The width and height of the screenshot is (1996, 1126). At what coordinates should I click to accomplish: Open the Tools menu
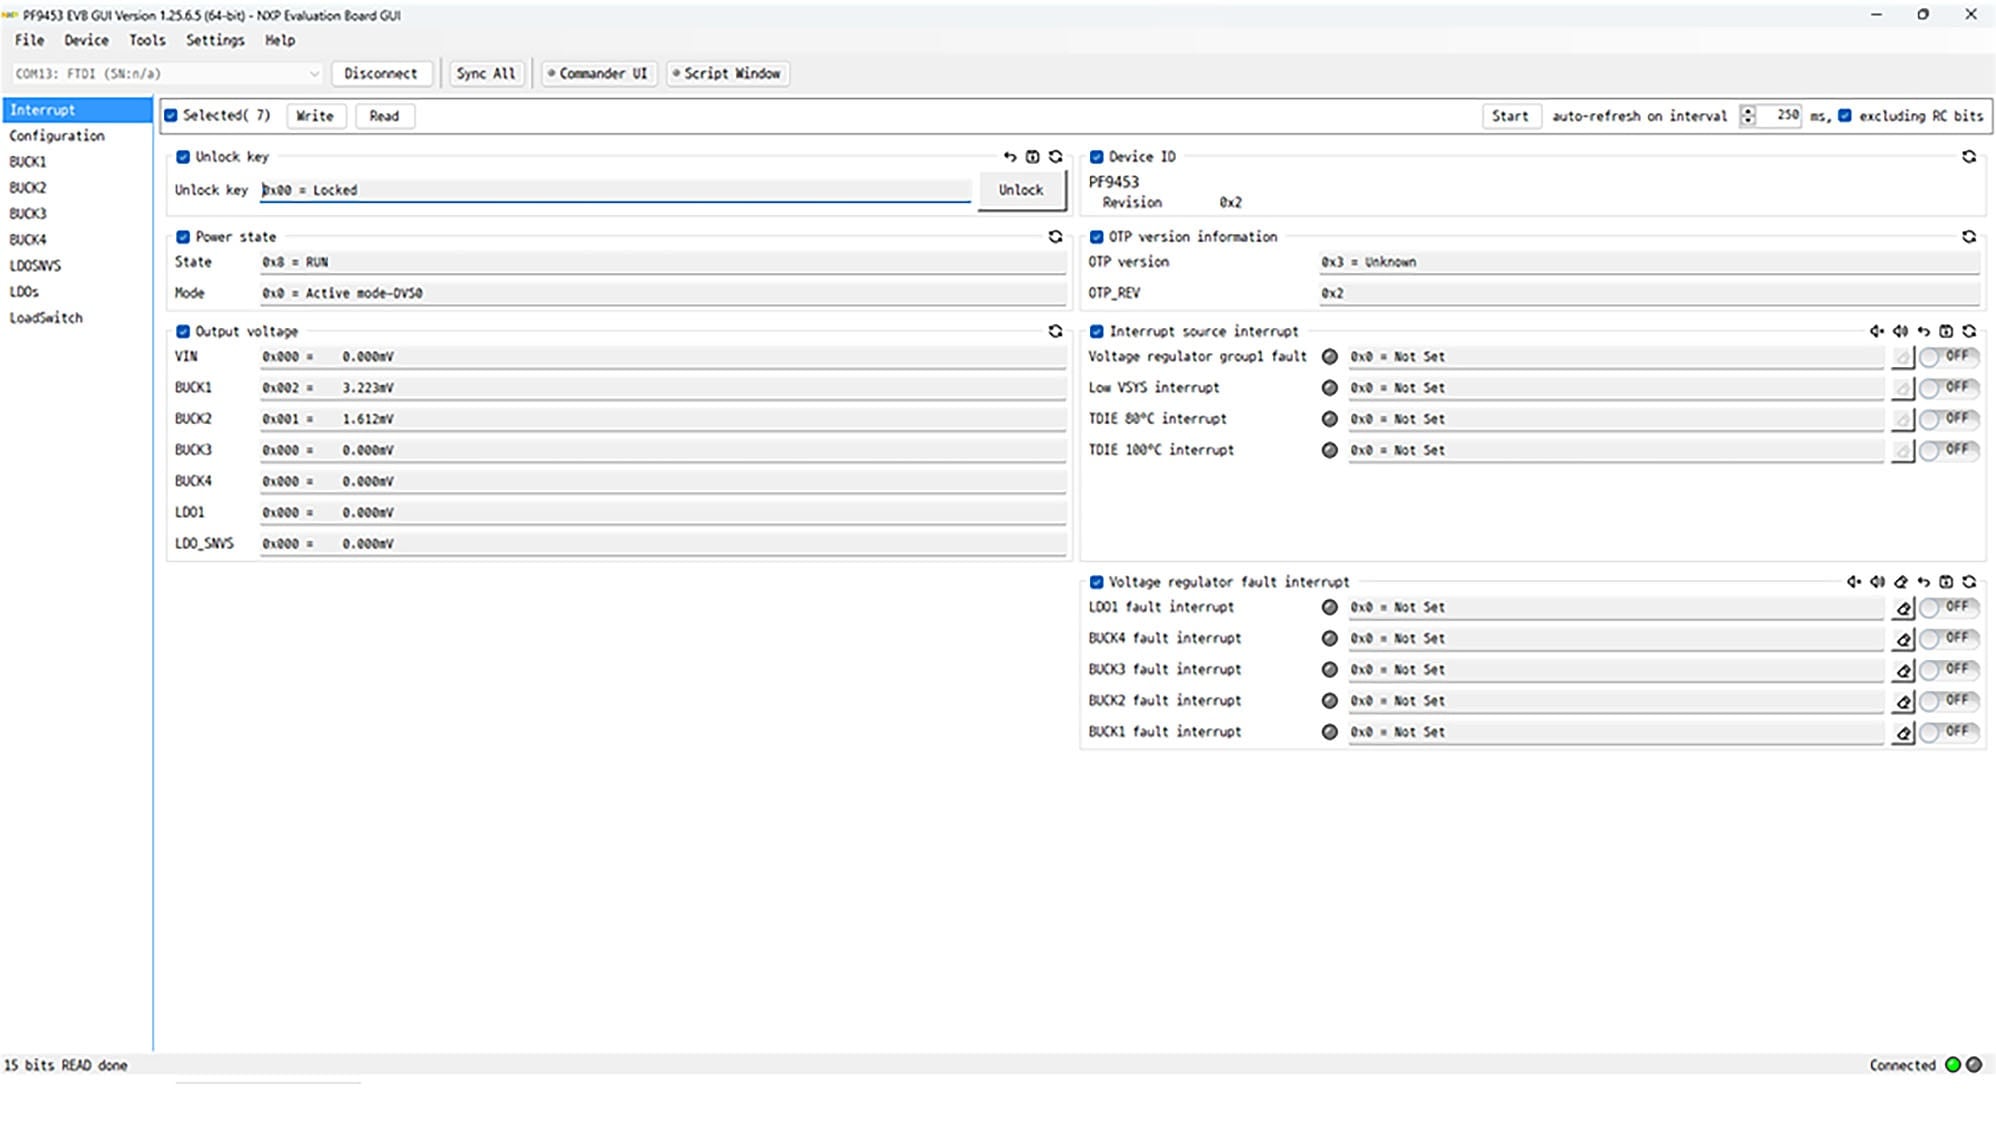tap(146, 40)
